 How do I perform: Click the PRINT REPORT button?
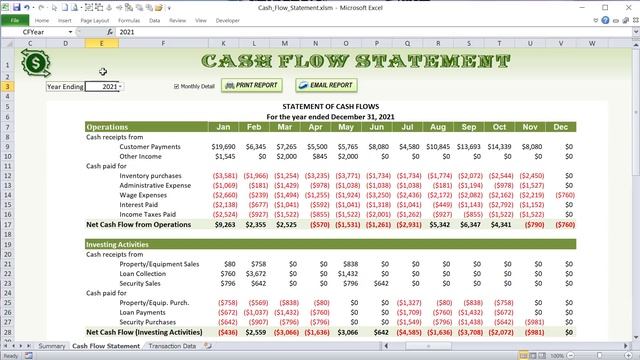click(252, 85)
